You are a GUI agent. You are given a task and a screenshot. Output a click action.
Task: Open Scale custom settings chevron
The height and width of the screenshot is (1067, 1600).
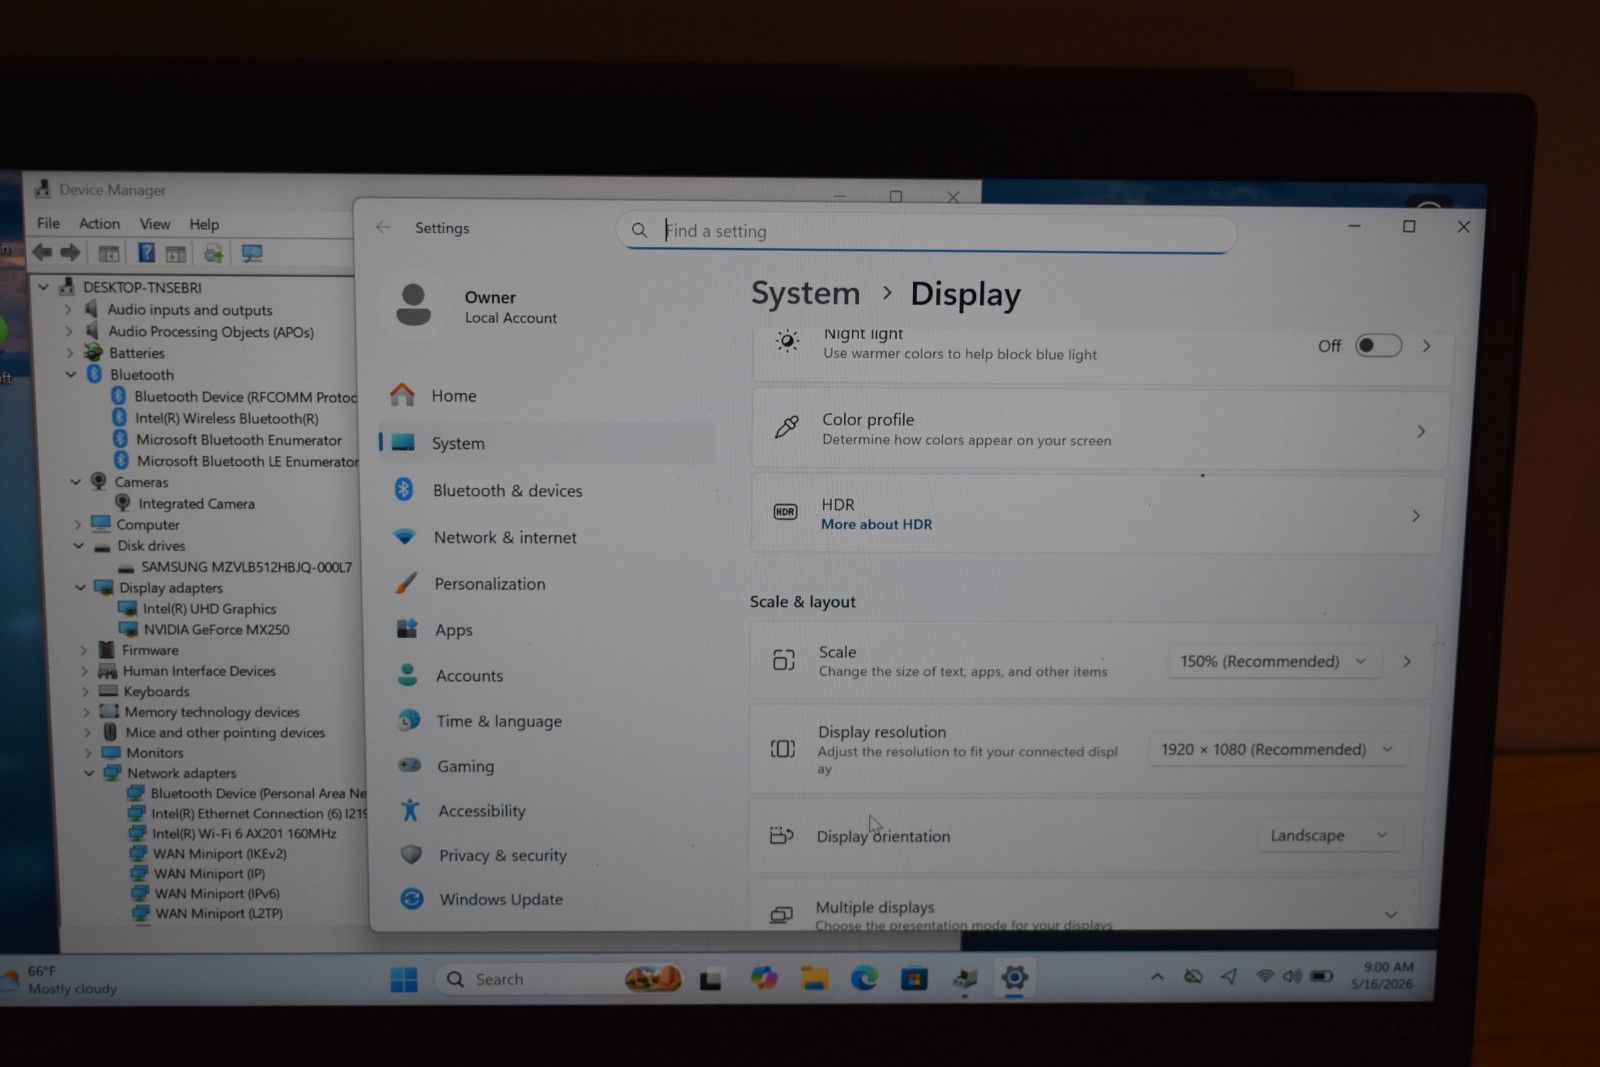(x=1407, y=661)
